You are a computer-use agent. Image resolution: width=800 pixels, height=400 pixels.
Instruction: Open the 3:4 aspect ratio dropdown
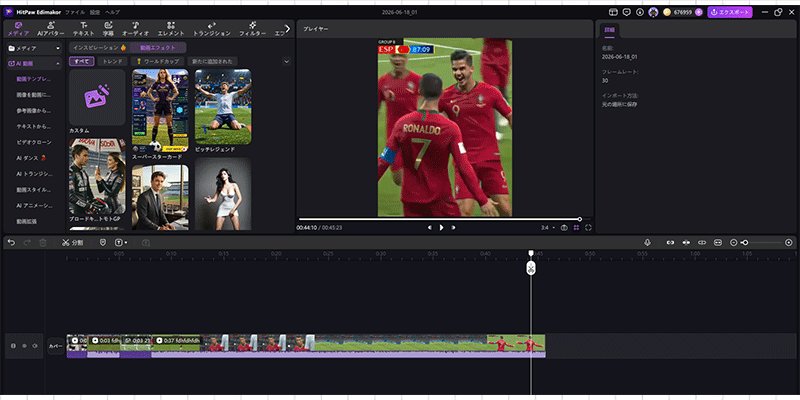coord(548,228)
